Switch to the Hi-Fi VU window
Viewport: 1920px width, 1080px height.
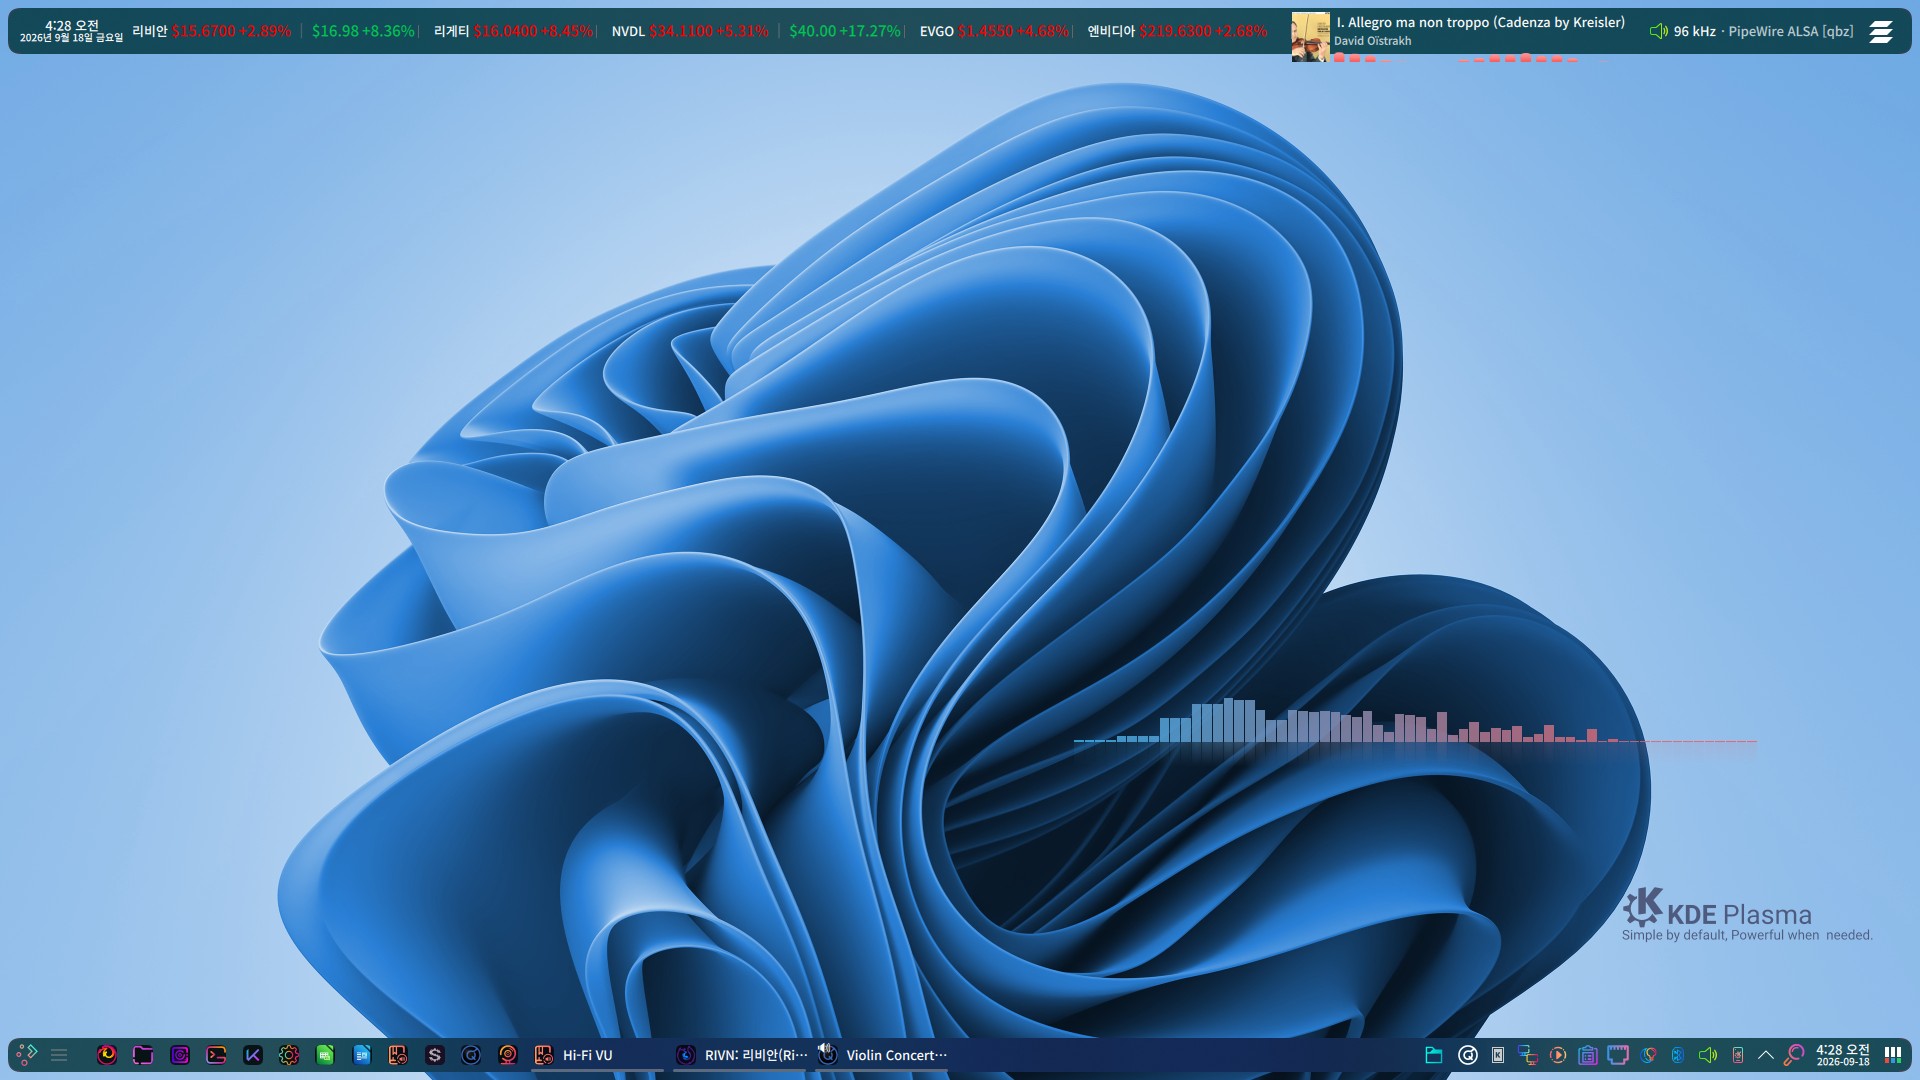coord(597,1054)
